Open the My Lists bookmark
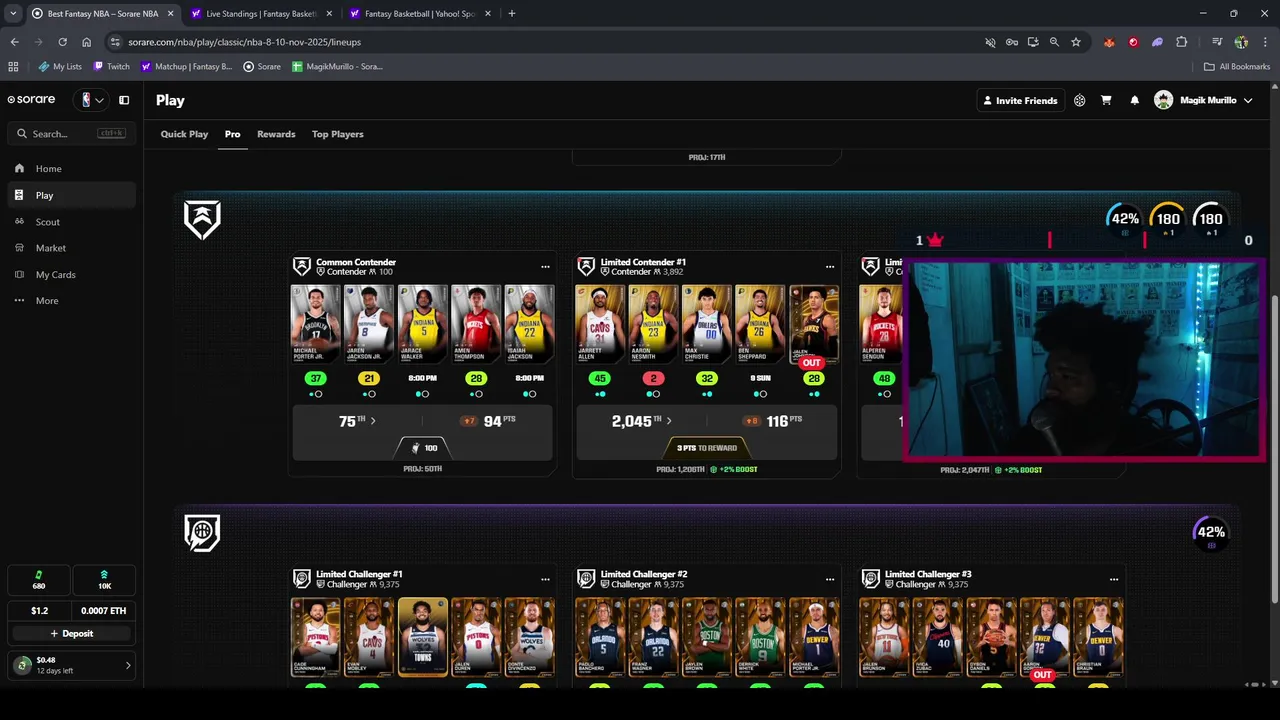Viewport: 1280px width, 720px height. coord(60,67)
